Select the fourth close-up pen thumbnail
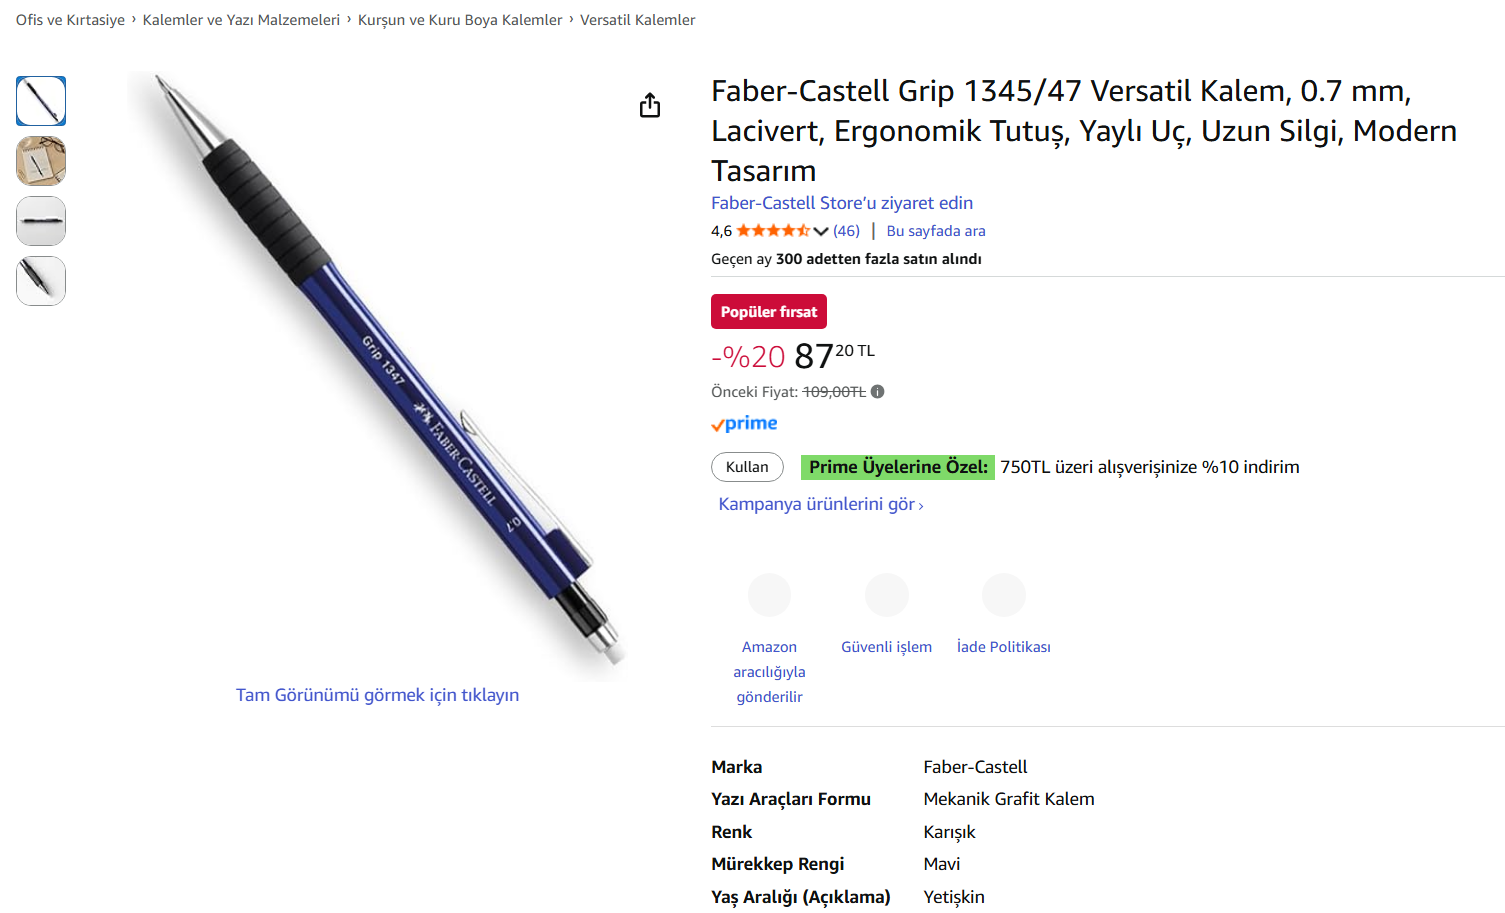This screenshot has height=913, width=1505. [41, 281]
